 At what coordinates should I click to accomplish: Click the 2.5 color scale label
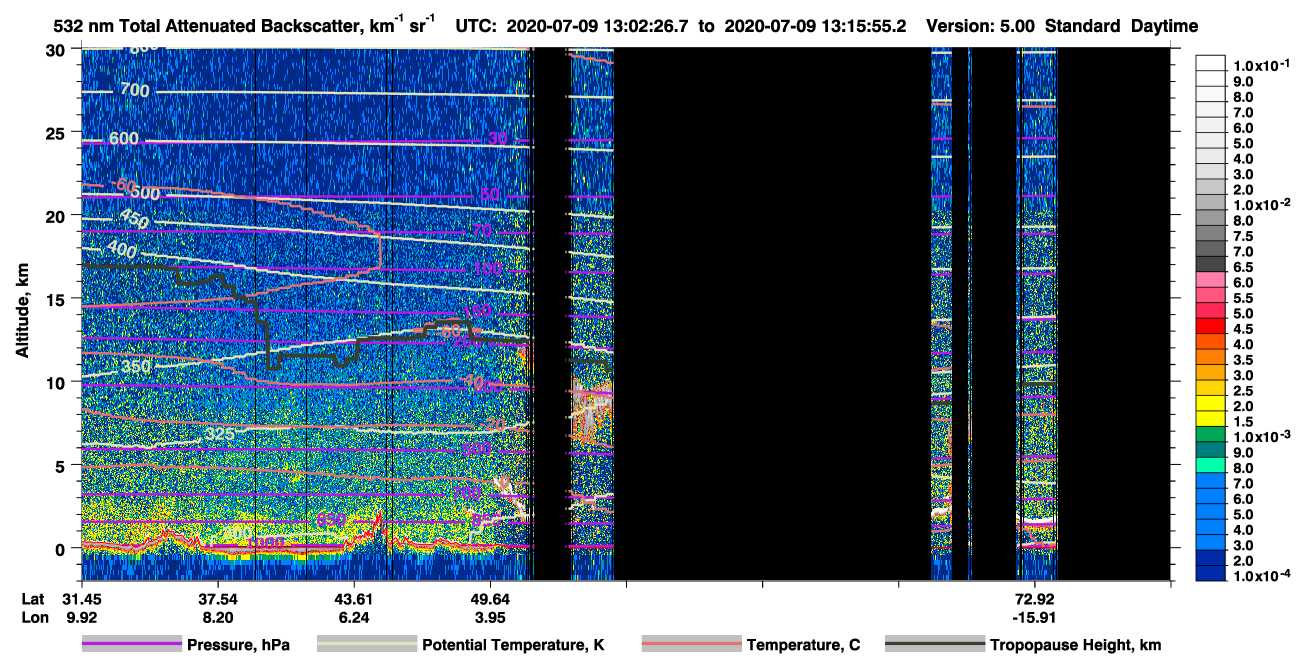pos(1243,391)
